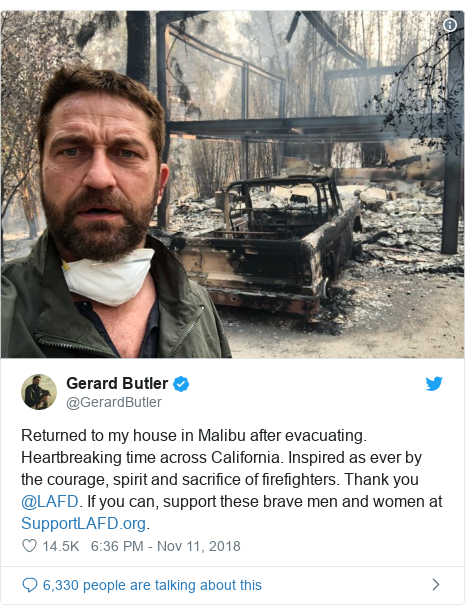465x614 pixels.
Task: Click the 14.5K likes count
Action: point(61,546)
